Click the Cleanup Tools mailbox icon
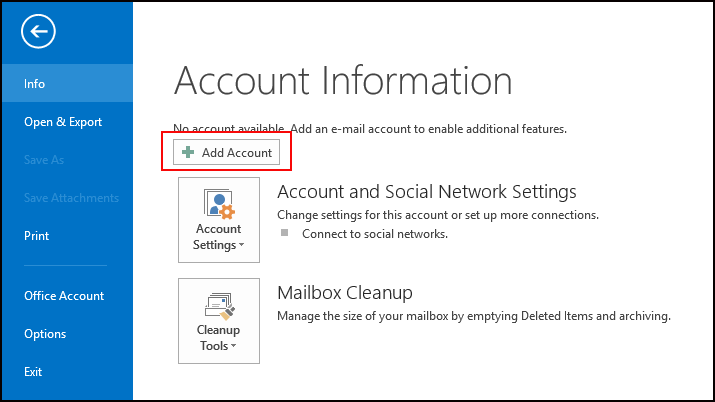715x402 pixels. [218, 303]
